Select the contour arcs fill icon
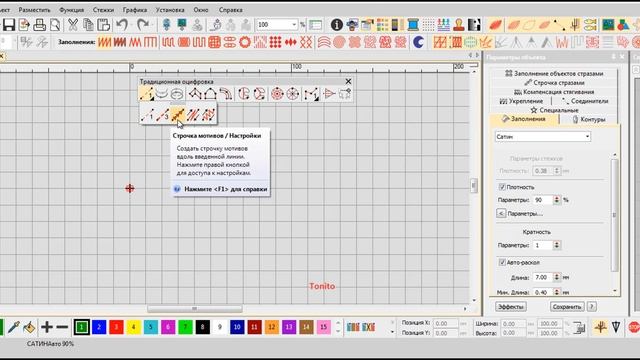This screenshot has height=360, width=640. 324,42
